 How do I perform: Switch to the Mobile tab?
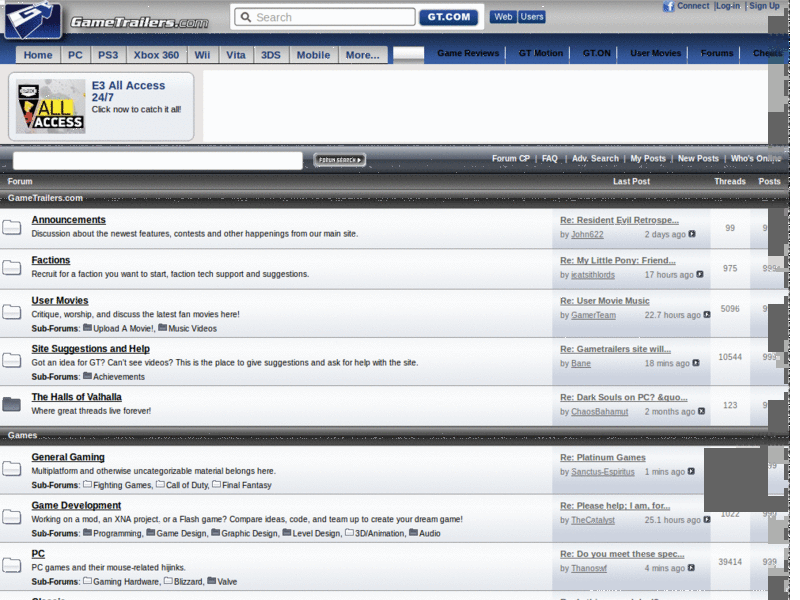(x=313, y=55)
